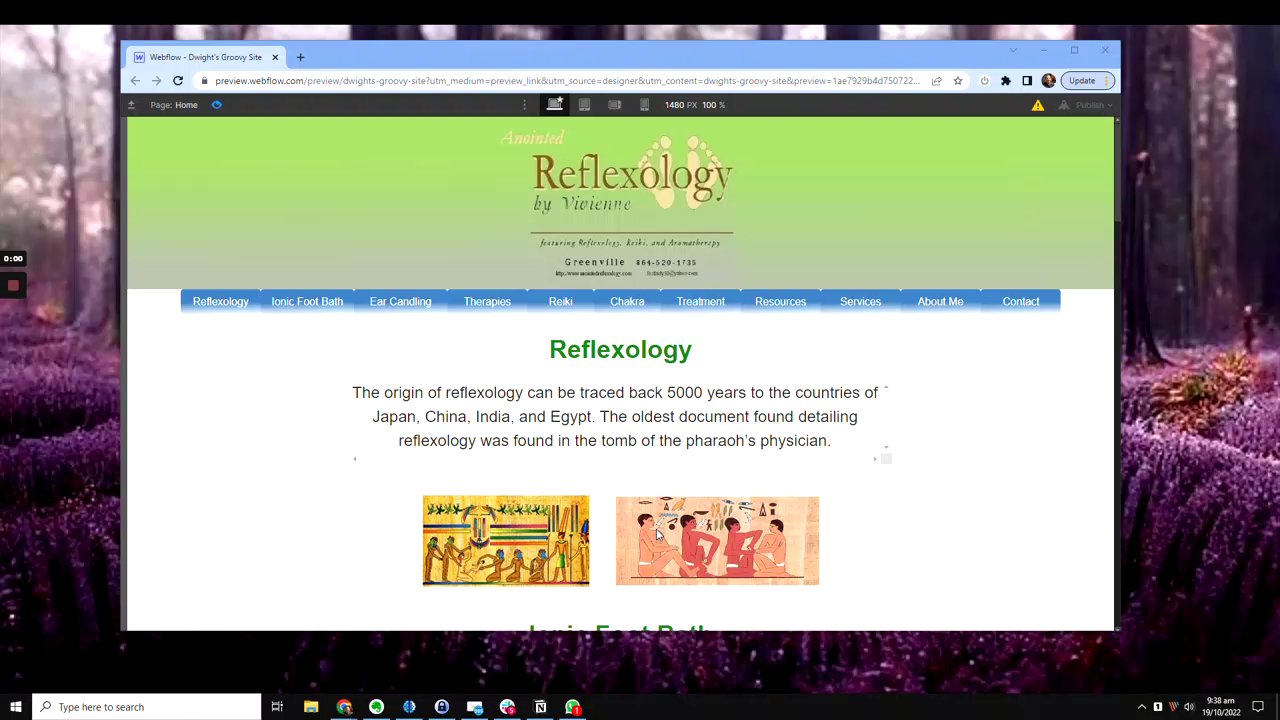Screen dimensions: 1280x720
Task: Go to the Treatment nav link
Action: 700,301
